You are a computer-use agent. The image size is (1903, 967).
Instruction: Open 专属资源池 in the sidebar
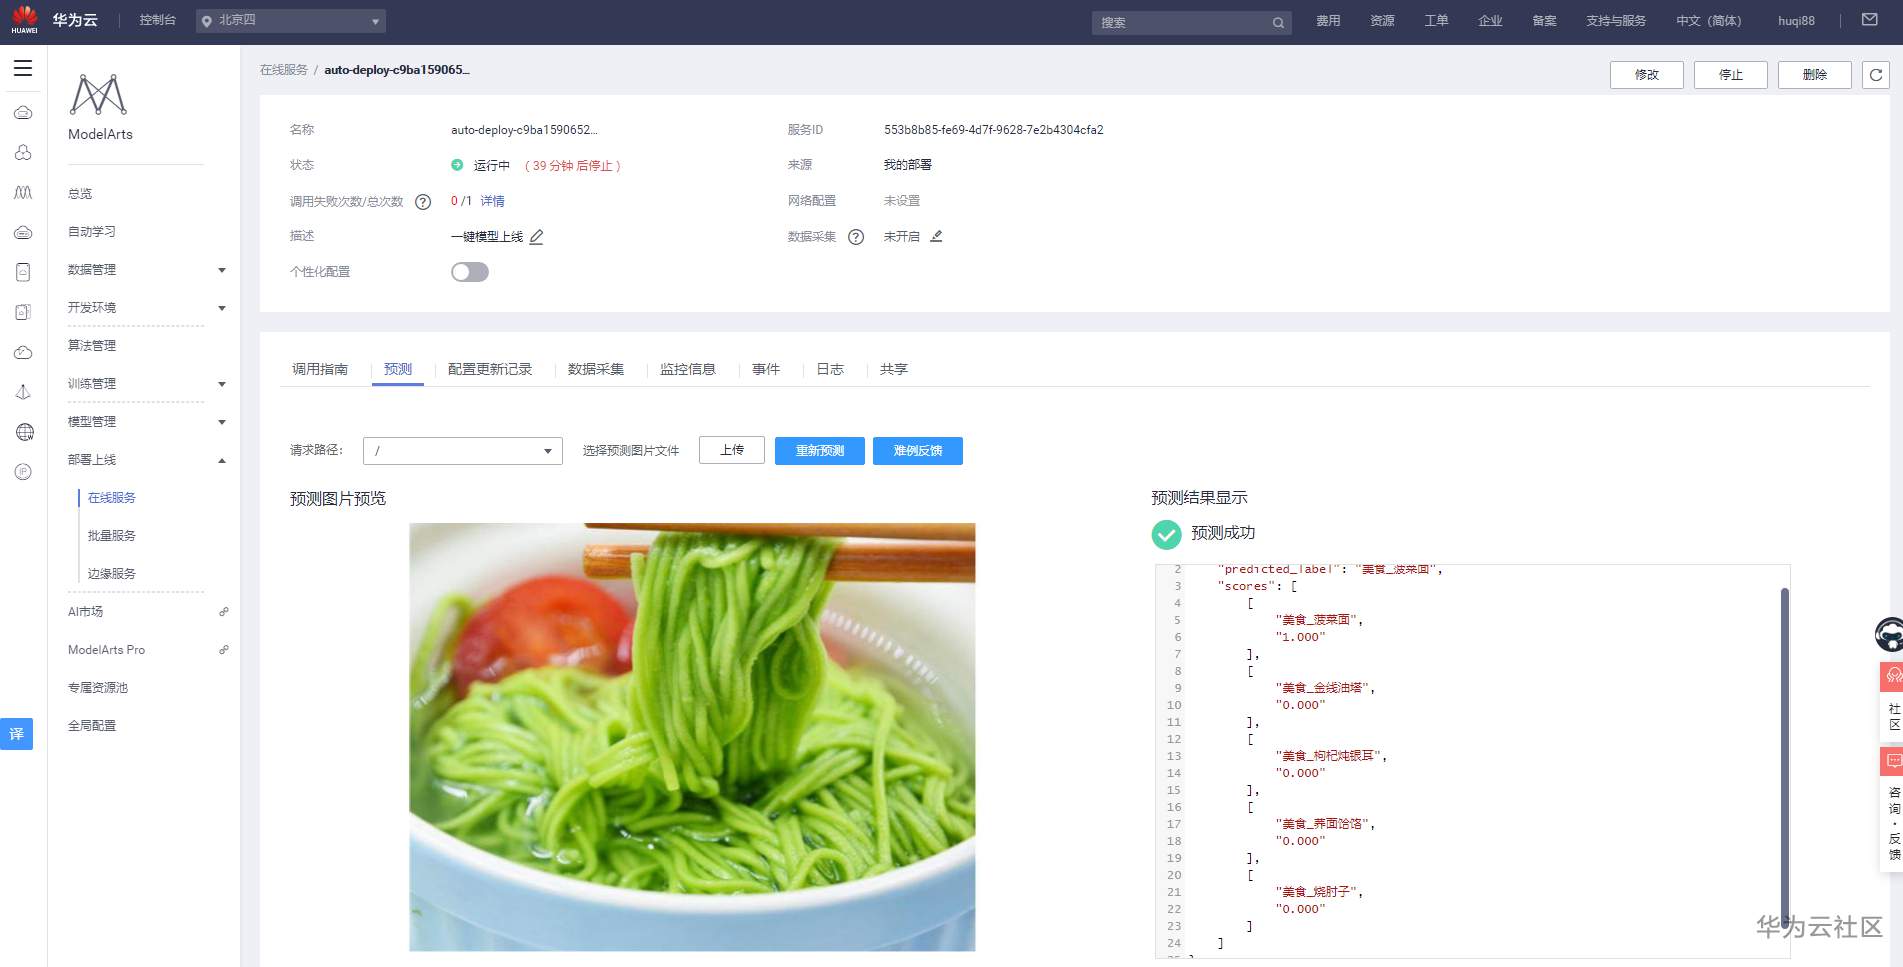[98, 688]
